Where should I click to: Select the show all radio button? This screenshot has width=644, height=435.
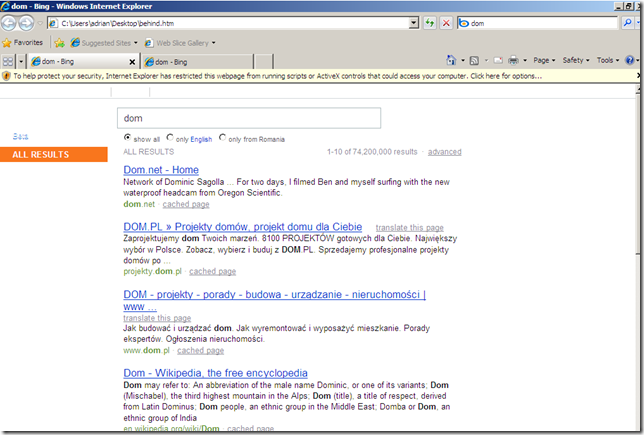(127, 138)
